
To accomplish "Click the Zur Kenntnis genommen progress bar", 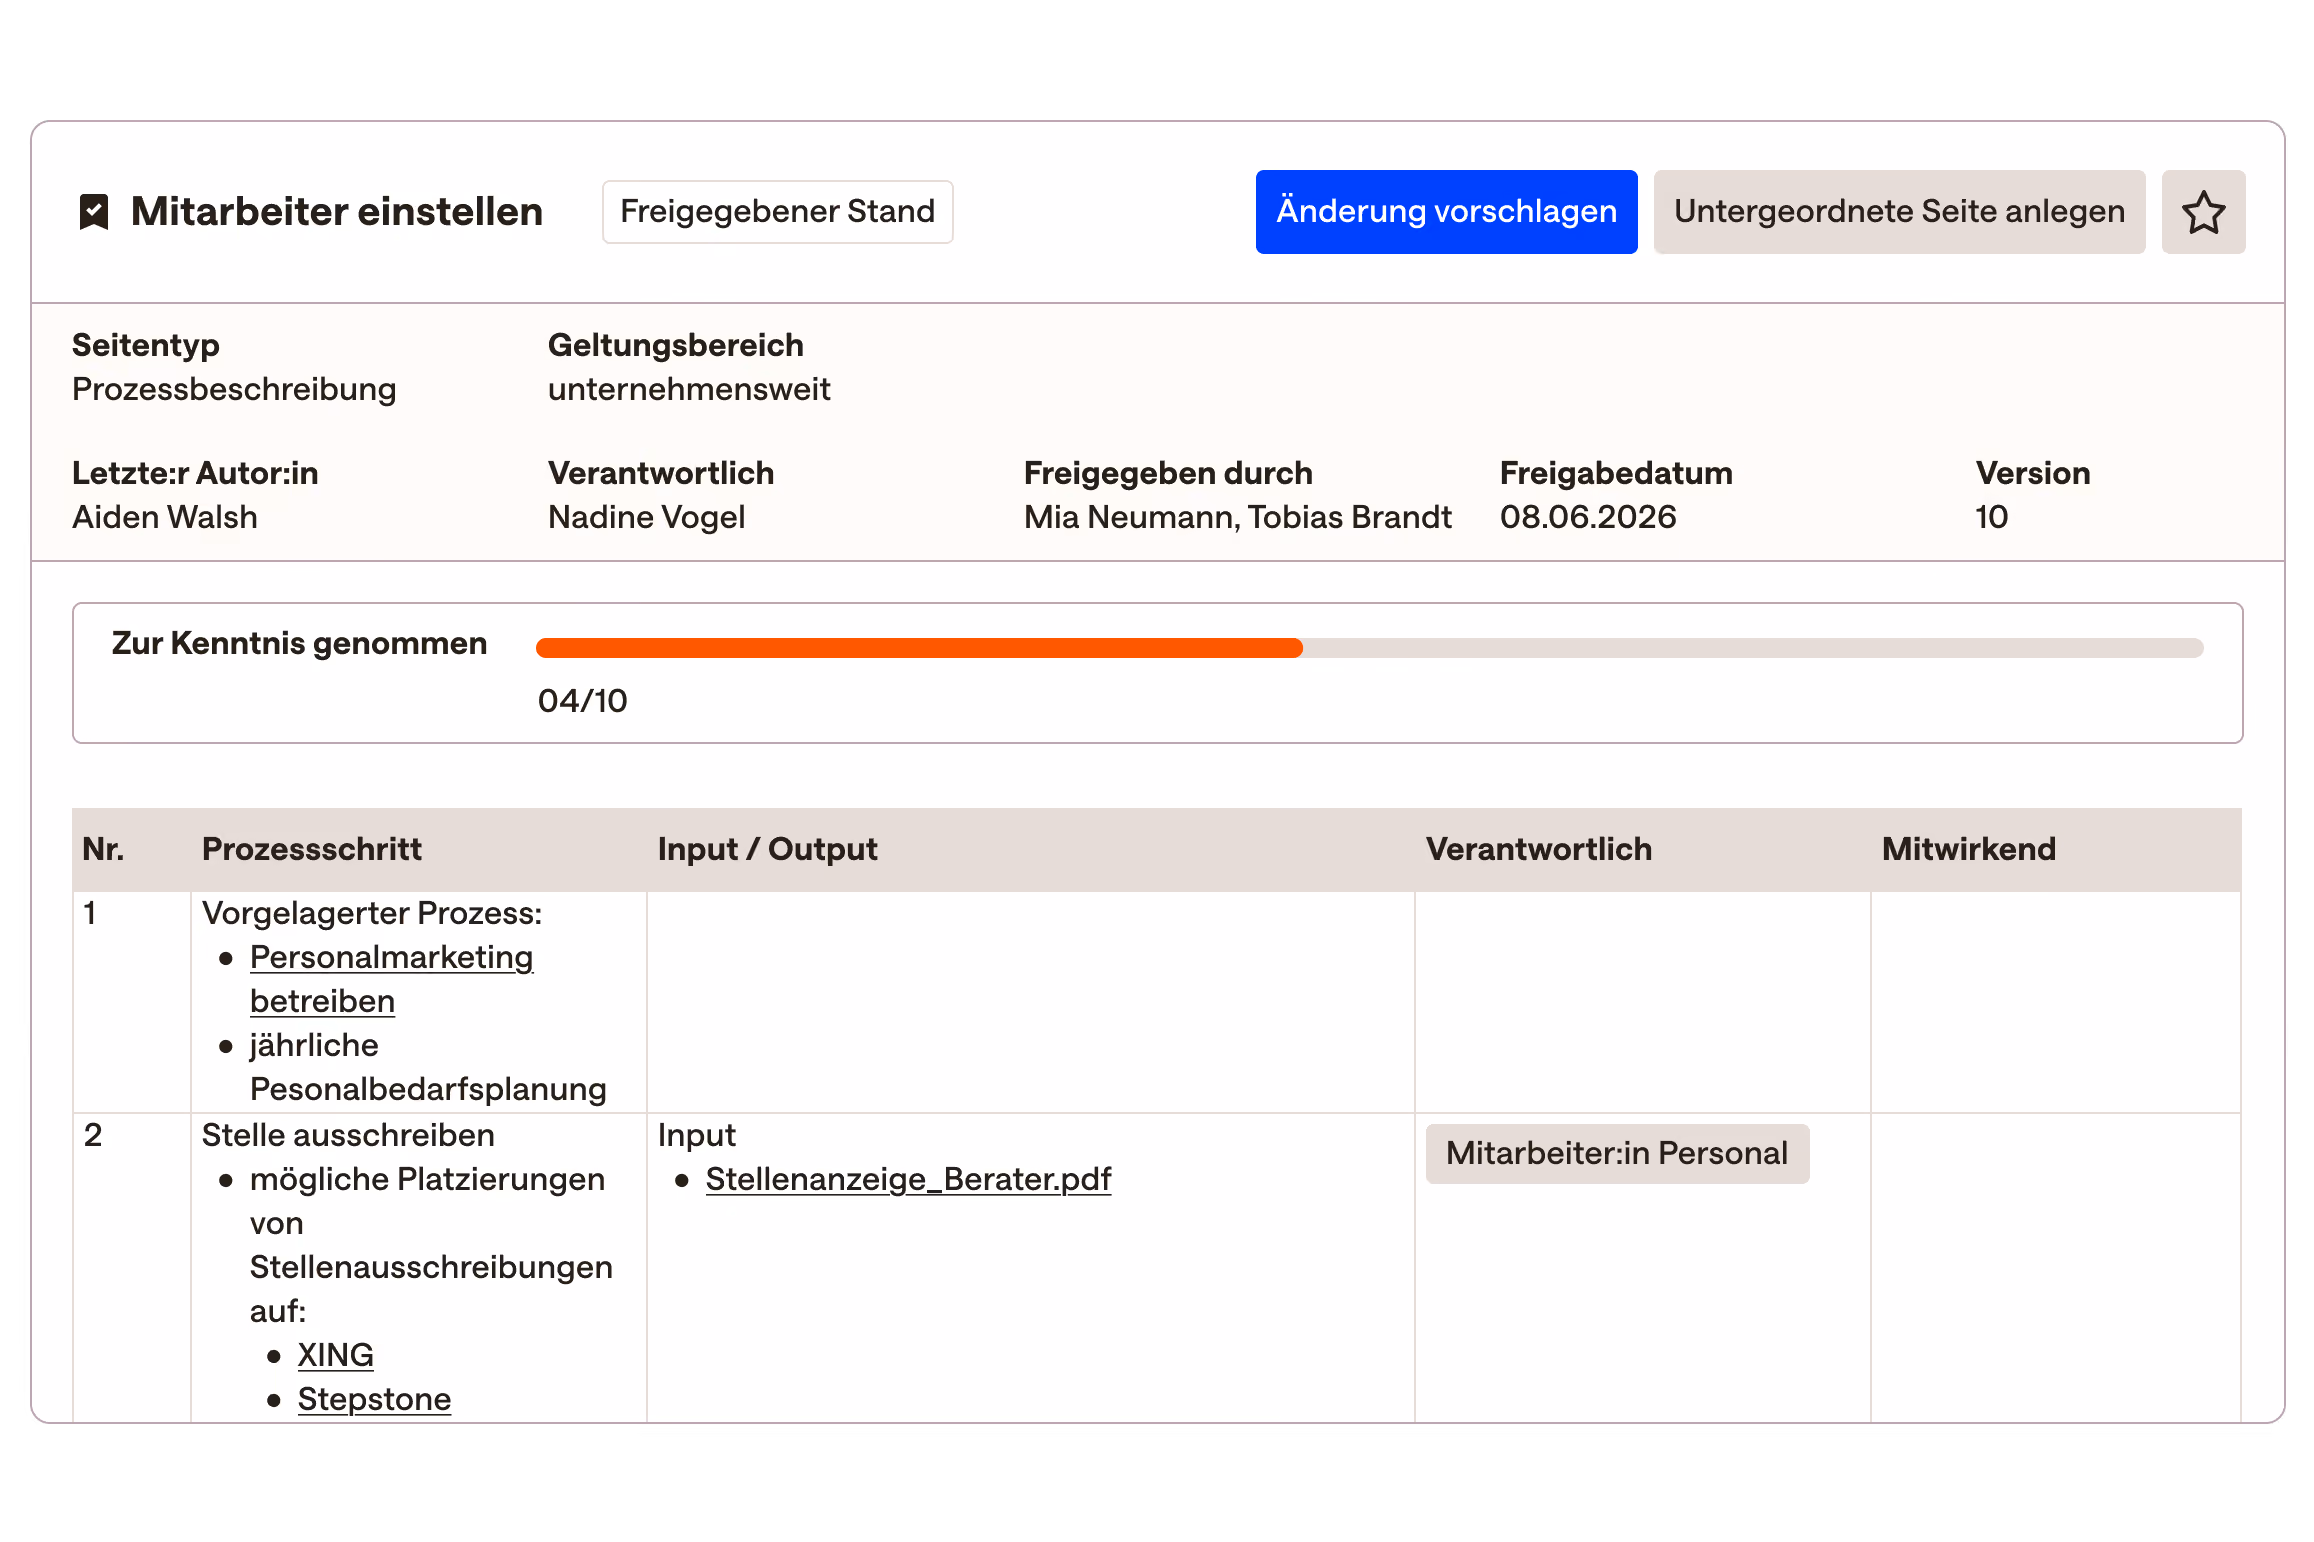I will coord(1369,648).
